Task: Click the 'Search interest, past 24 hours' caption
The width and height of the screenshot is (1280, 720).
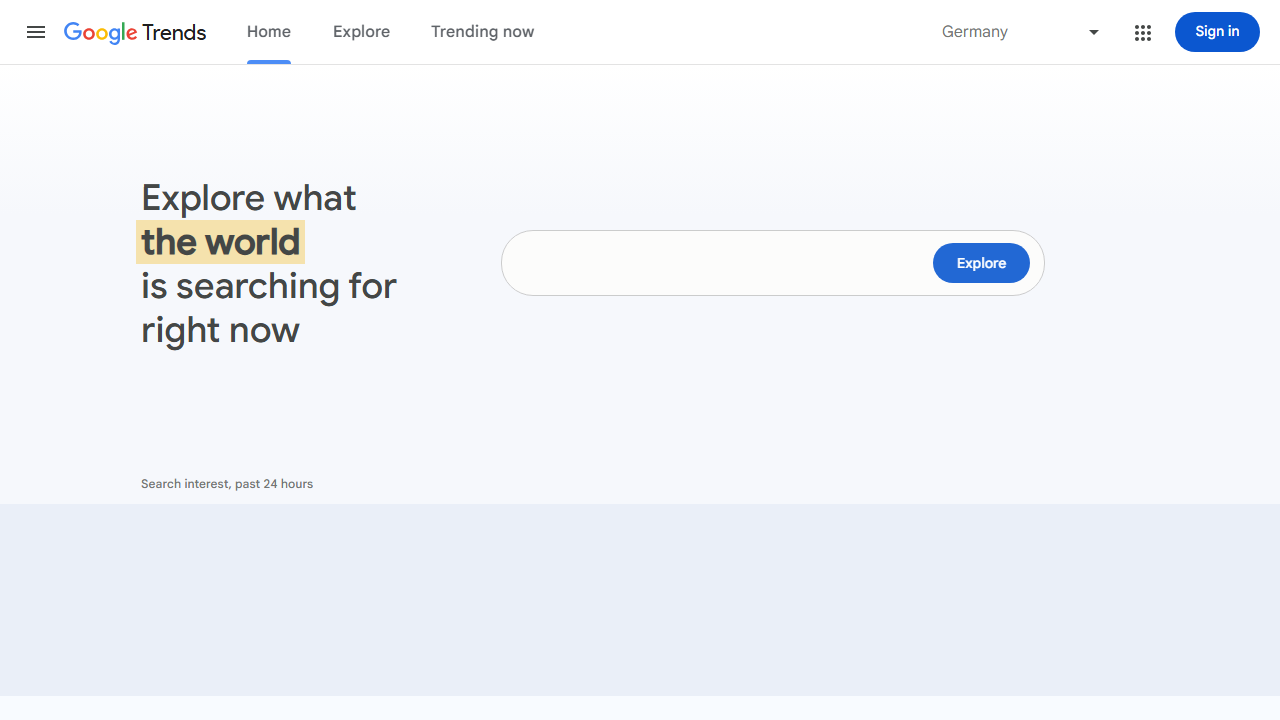Action: click(227, 483)
